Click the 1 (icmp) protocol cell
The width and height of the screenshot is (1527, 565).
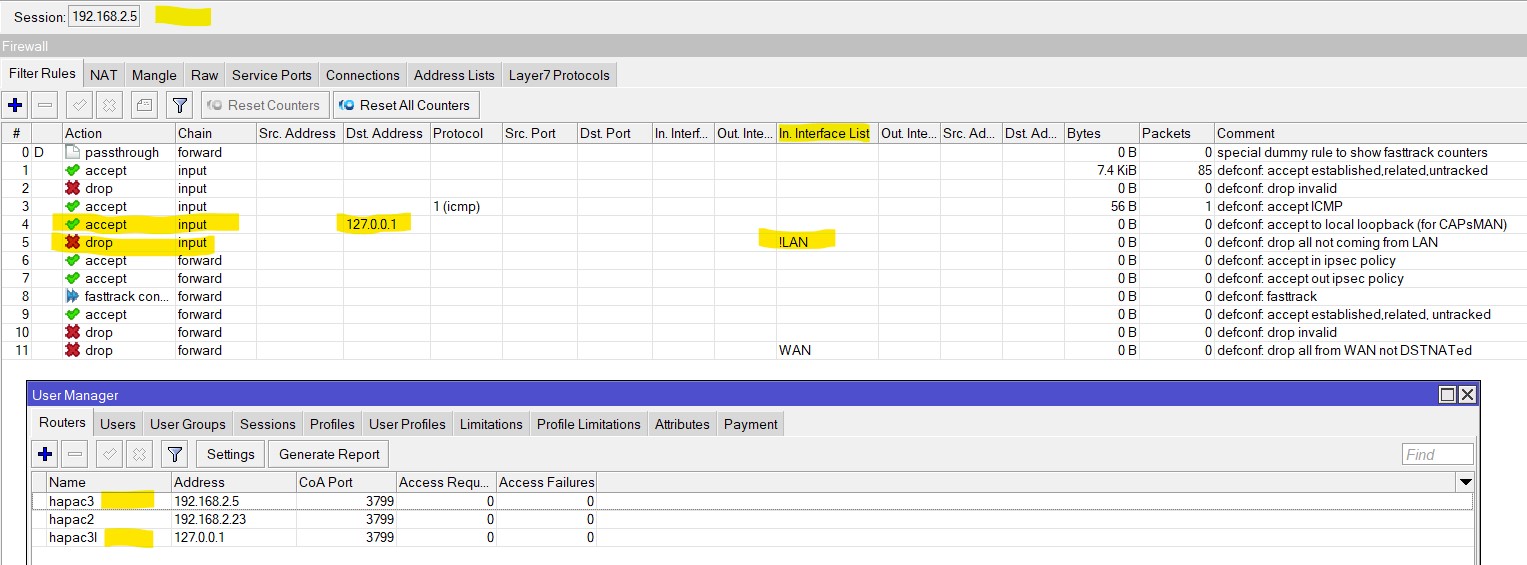click(465, 206)
